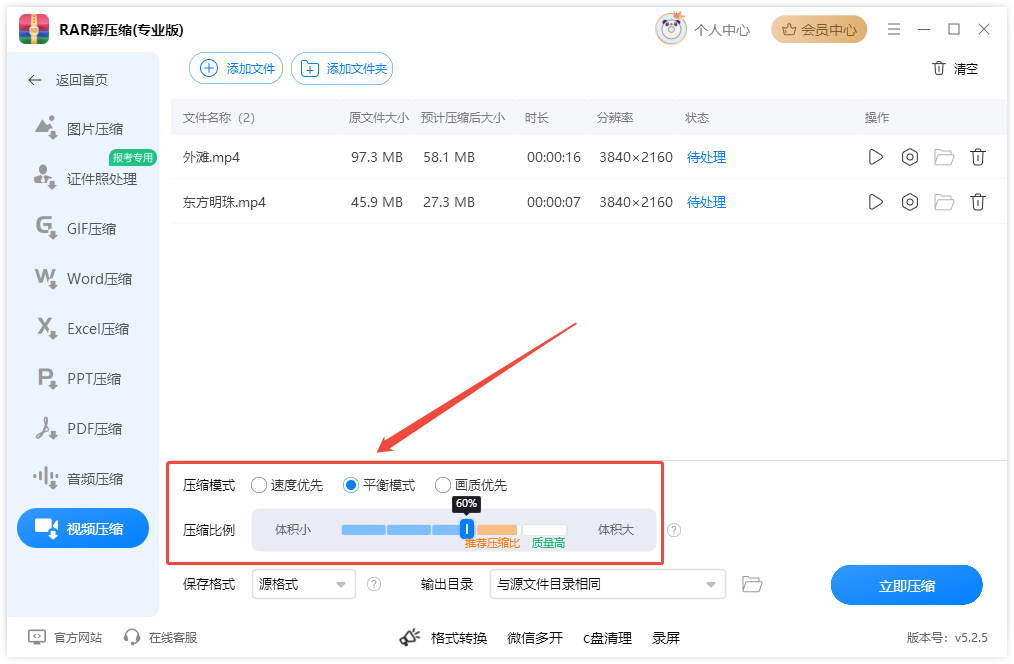Screen dimensions: 1014x664
Task: Click 待处理 status of 东方明珠.mp4
Action: coord(706,202)
